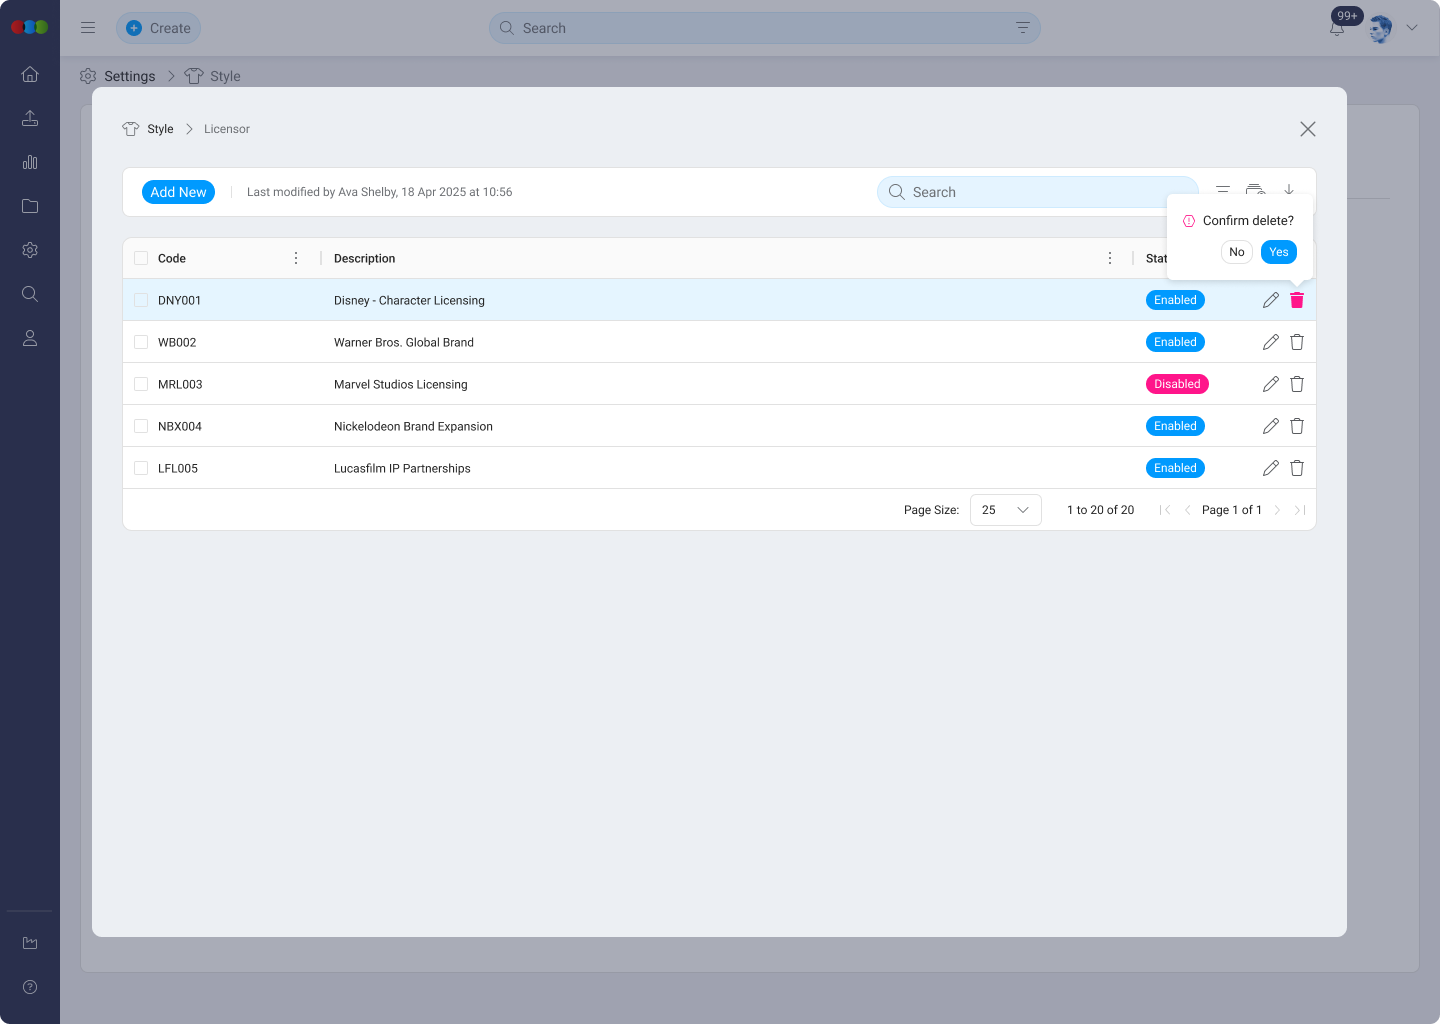Select the MRL003 row checkbox

(x=141, y=384)
